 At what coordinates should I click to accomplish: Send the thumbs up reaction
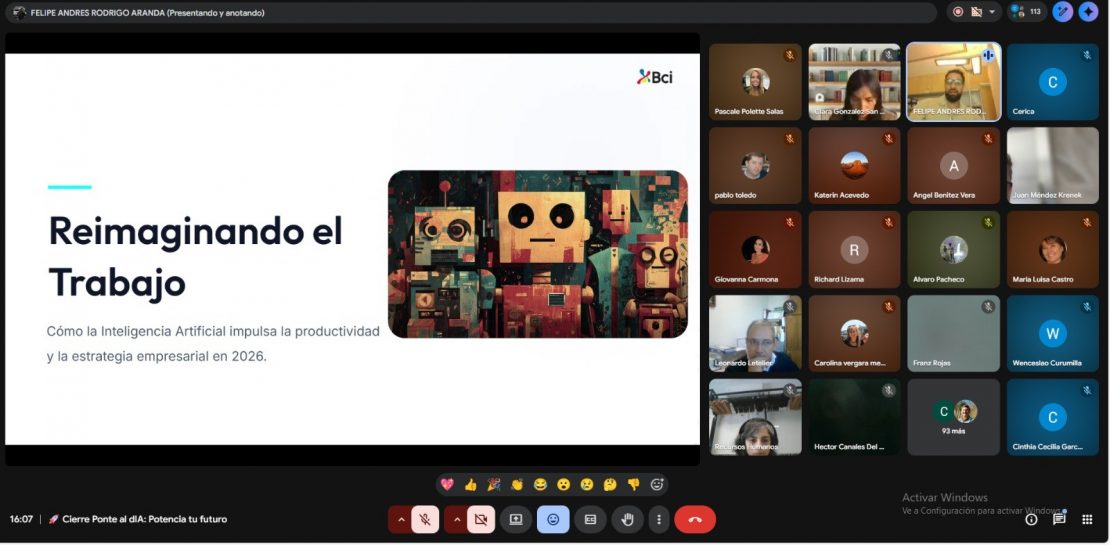coord(470,485)
